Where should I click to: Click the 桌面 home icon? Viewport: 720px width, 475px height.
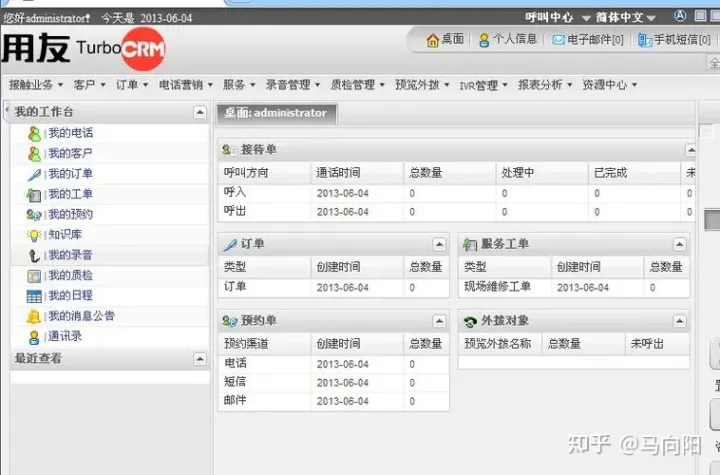[433, 40]
